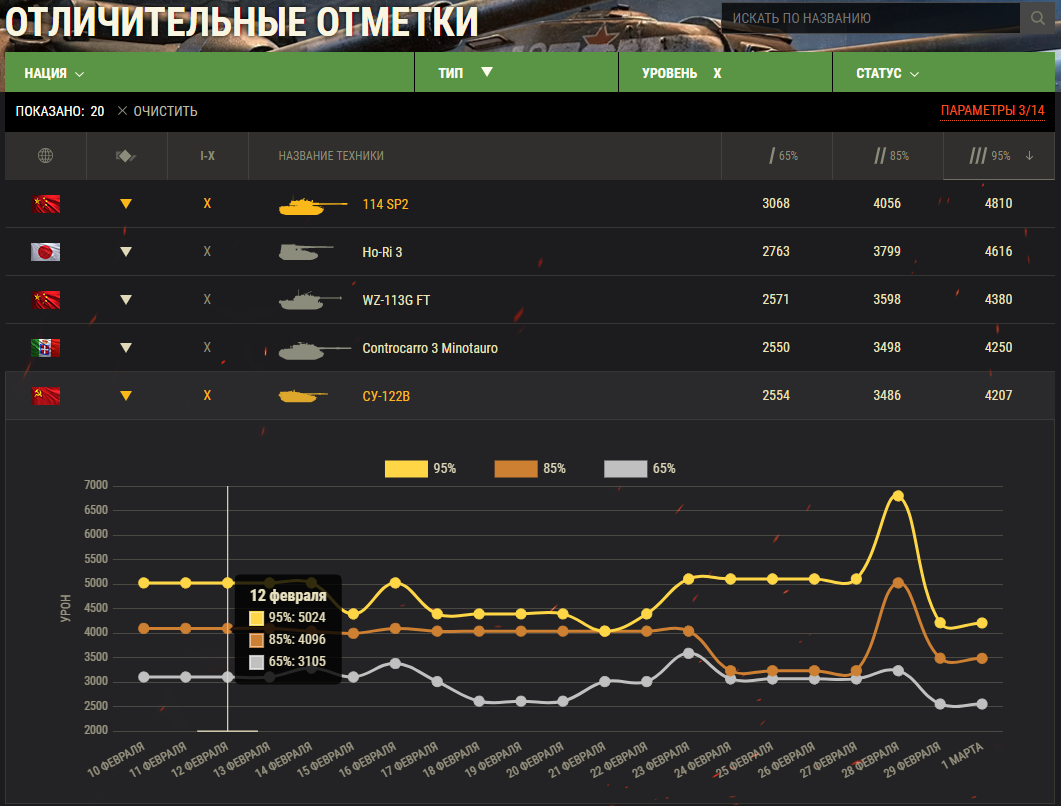Screen dimensions: 1061x806
Task: Open the 114 SP2 vehicle row
Action: coord(530,204)
